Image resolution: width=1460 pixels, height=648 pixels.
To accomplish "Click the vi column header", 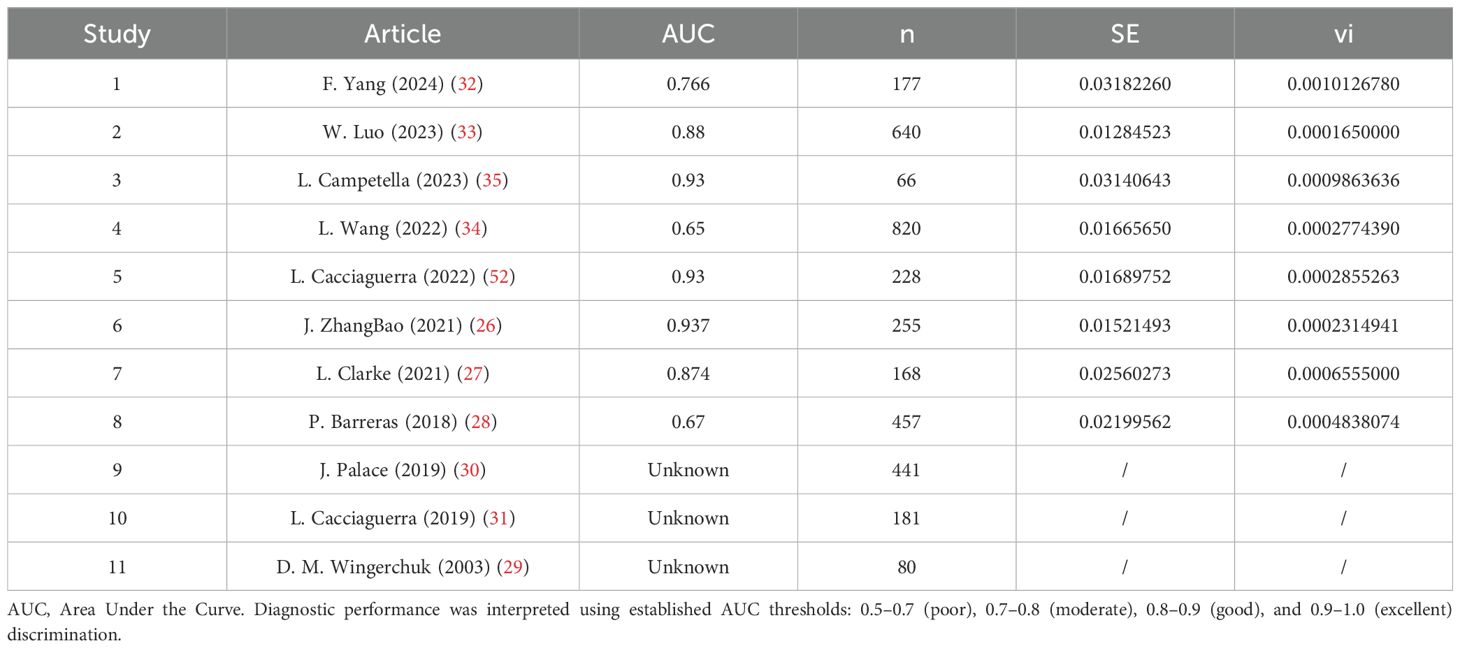I will point(1343,34).
